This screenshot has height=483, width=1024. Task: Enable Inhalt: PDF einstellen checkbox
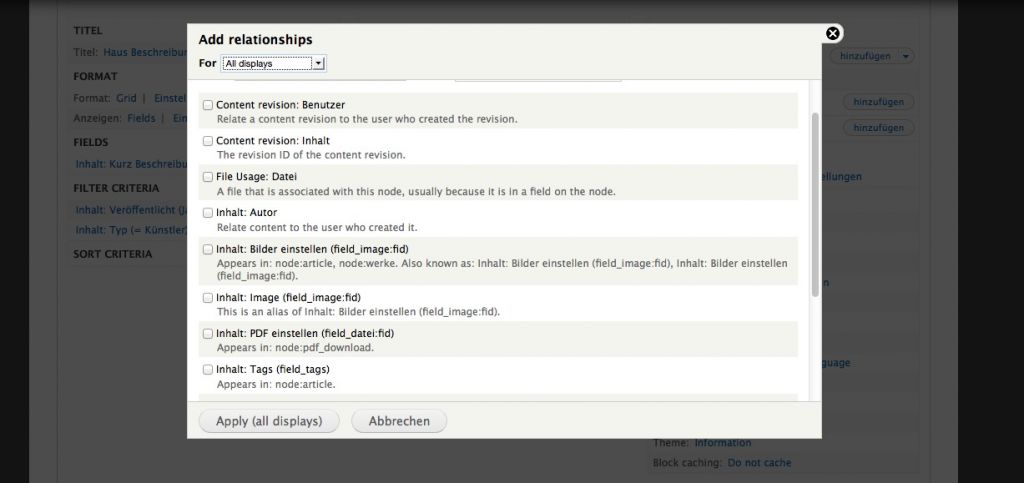click(x=208, y=333)
